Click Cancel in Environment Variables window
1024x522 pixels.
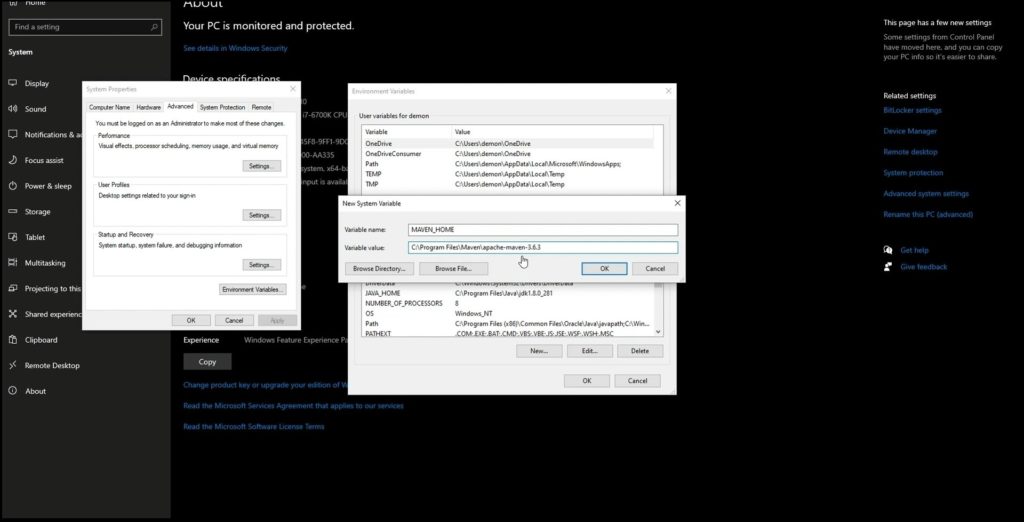click(637, 381)
